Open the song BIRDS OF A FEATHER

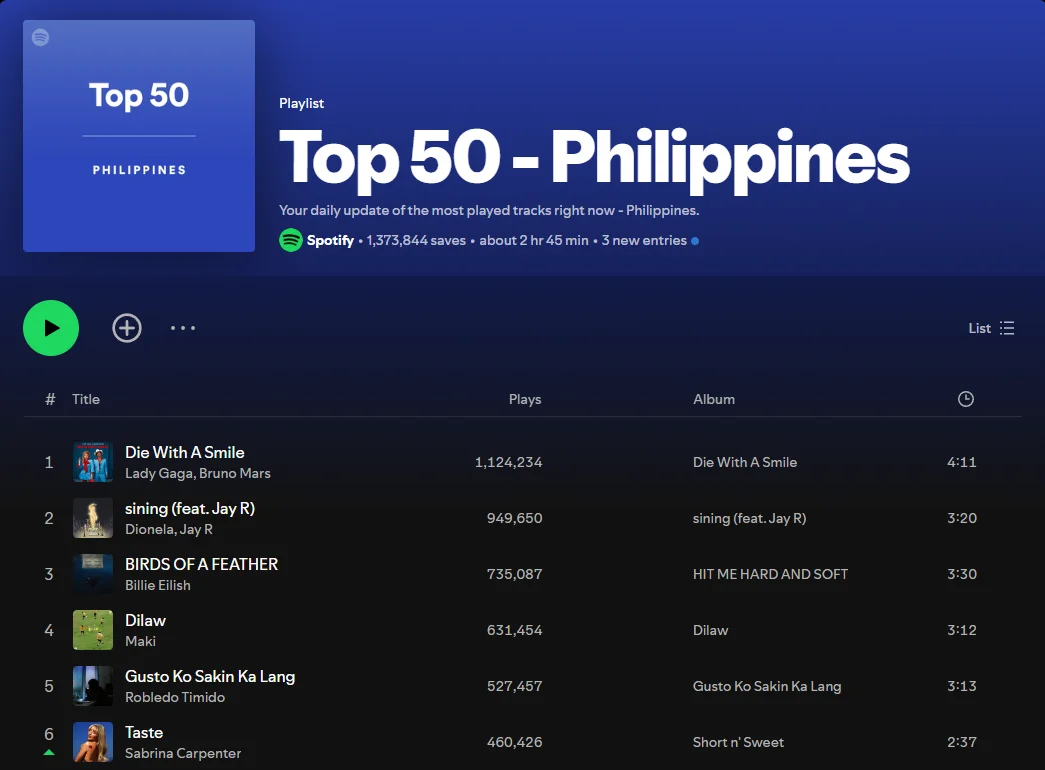tap(201, 564)
